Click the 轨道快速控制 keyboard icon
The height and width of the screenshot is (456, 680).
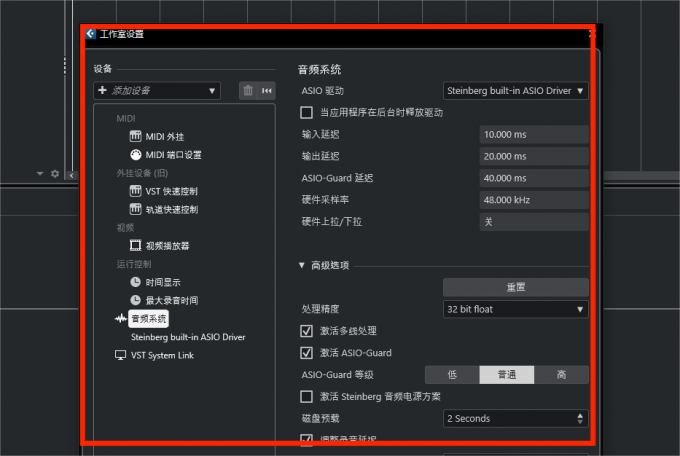pyautogui.click(x=136, y=209)
